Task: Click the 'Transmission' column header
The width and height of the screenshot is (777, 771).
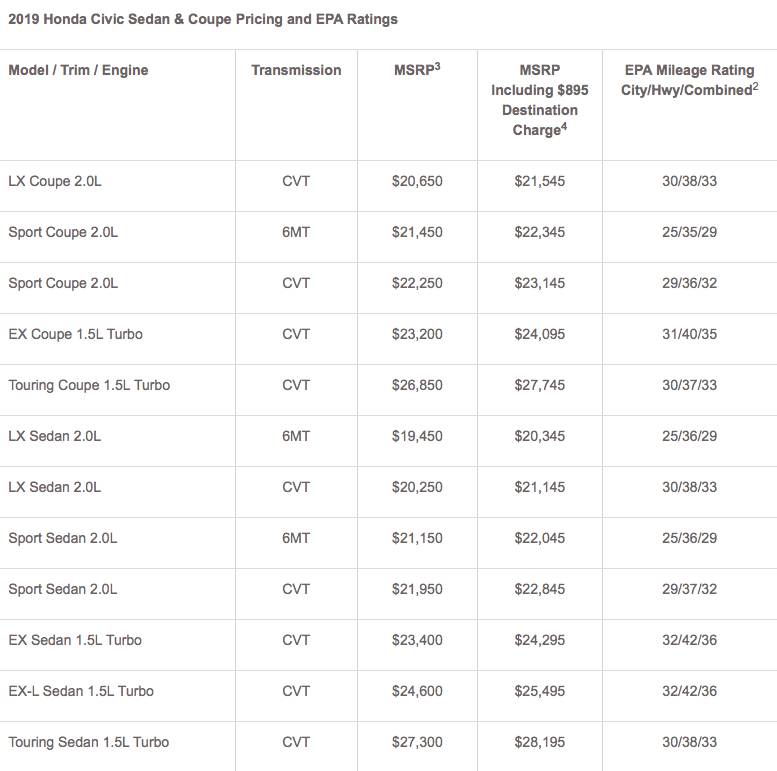Action: 296,70
